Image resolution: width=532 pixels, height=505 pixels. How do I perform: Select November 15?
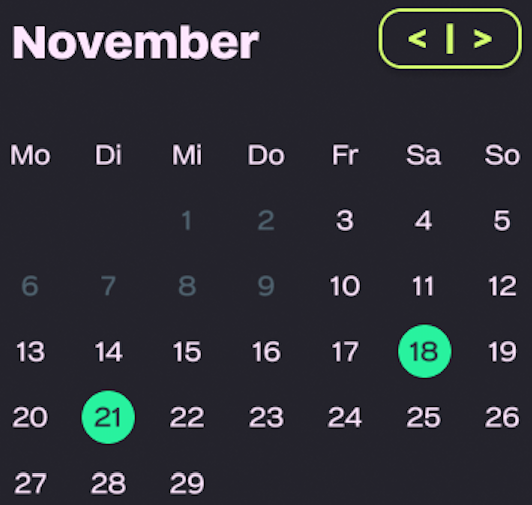(x=187, y=352)
